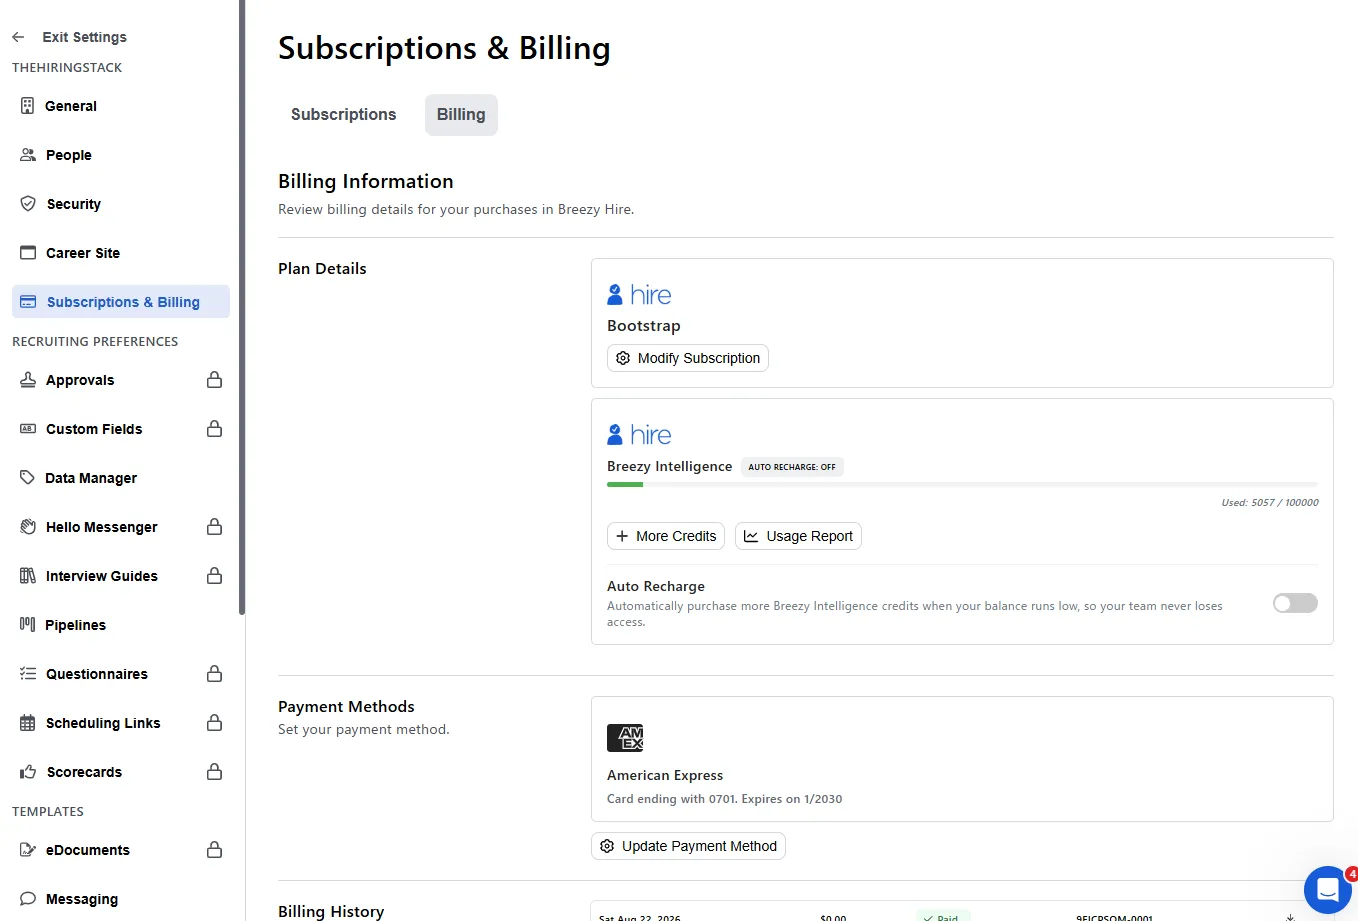The height and width of the screenshot is (921, 1358).
Task: Click the General building icon
Action: click(x=28, y=106)
